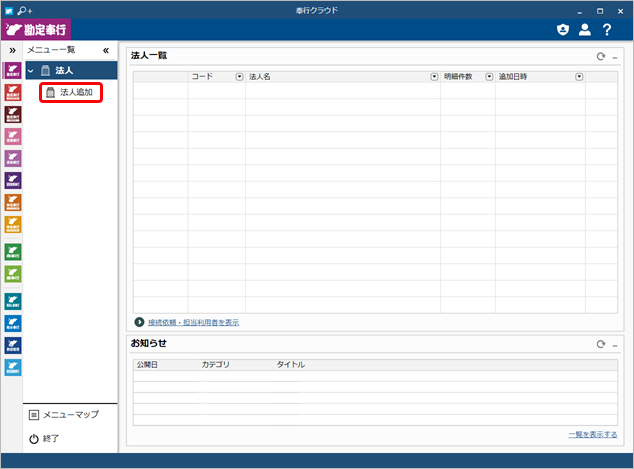Maximize the 奉行クラウド window
The width and height of the screenshot is (634, 469).
600,11
